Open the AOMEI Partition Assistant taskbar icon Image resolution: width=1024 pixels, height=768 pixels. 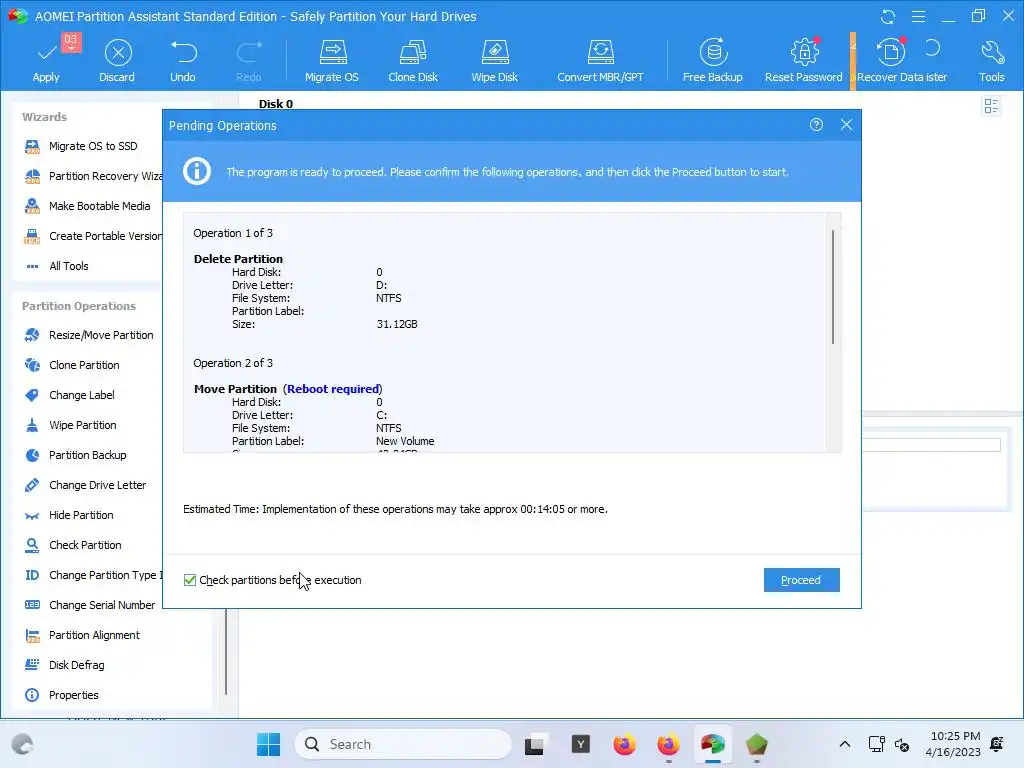click(712, 744)
